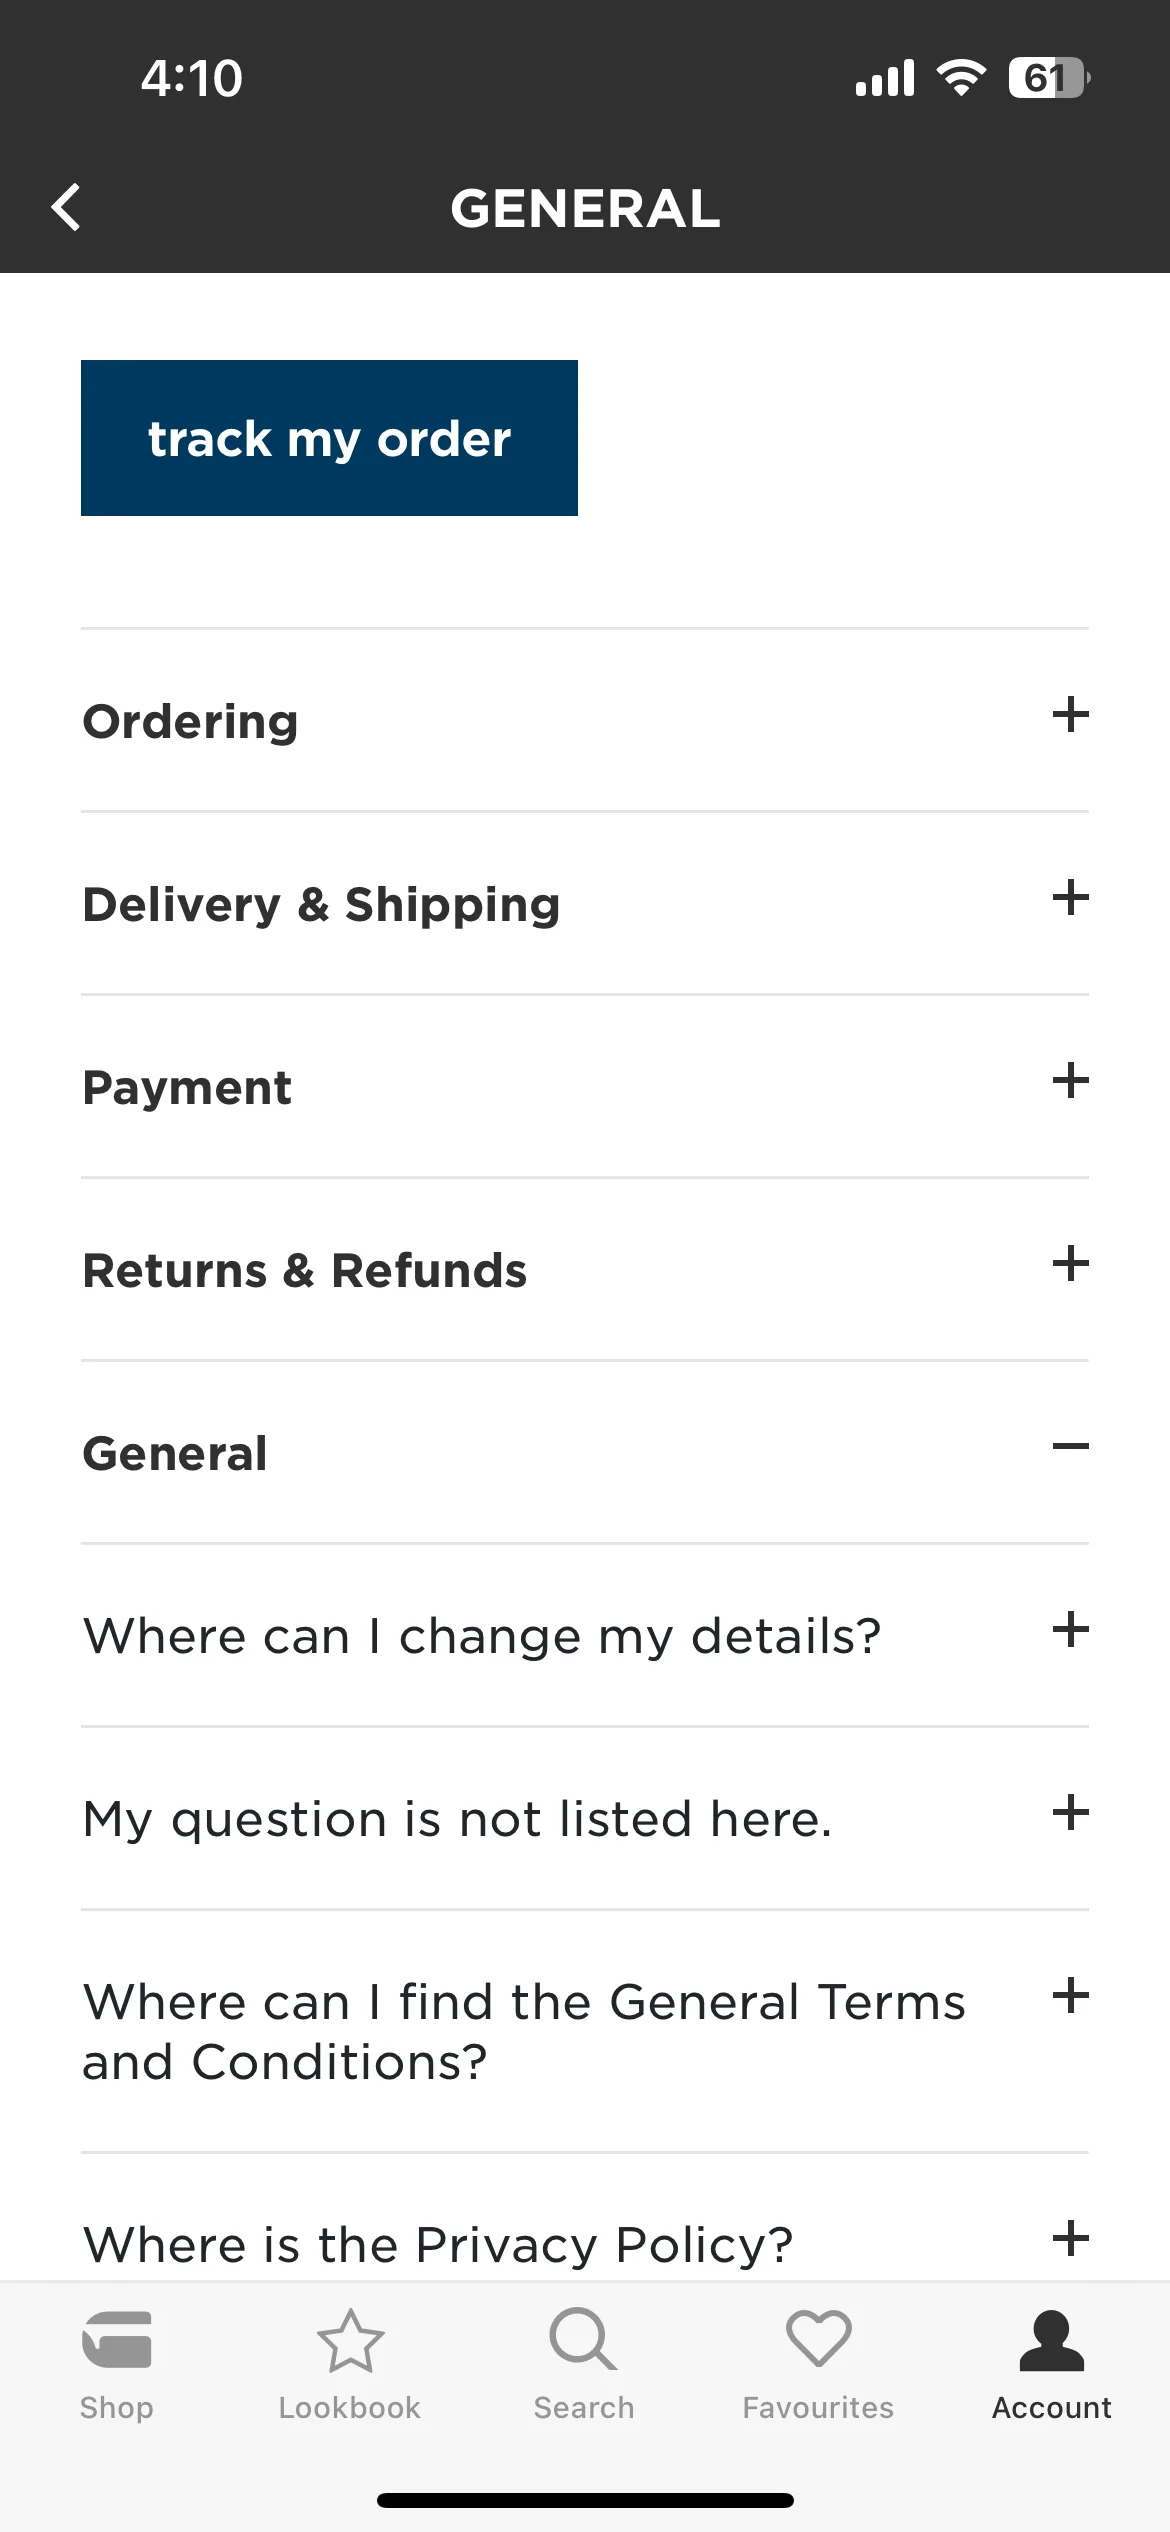The height and width of the screenshot is (2532, 1170).
Task: Select the Lookbook tab label
Action: (350, 2408)
